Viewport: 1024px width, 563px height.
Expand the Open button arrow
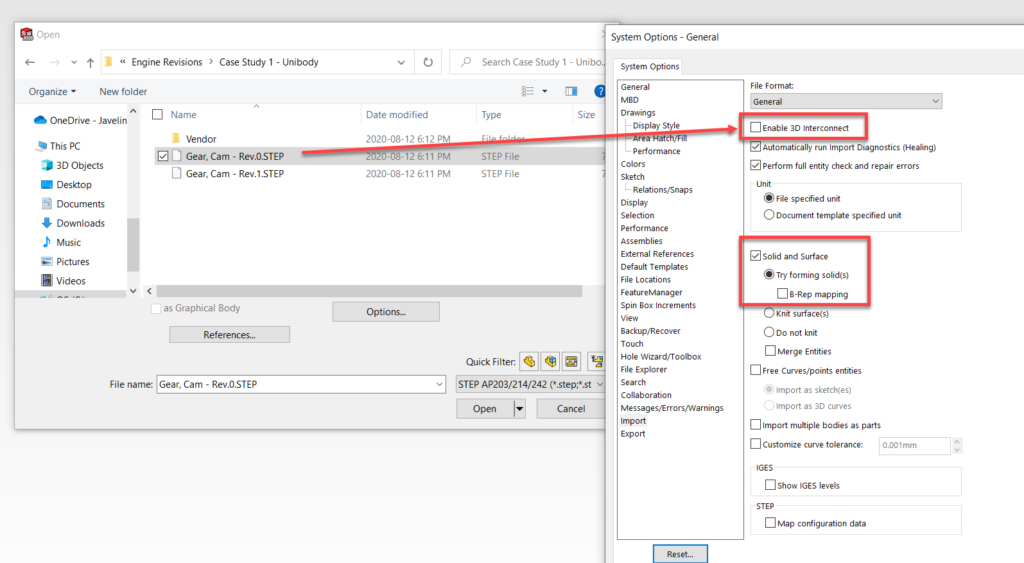click(x=520, y=409)
